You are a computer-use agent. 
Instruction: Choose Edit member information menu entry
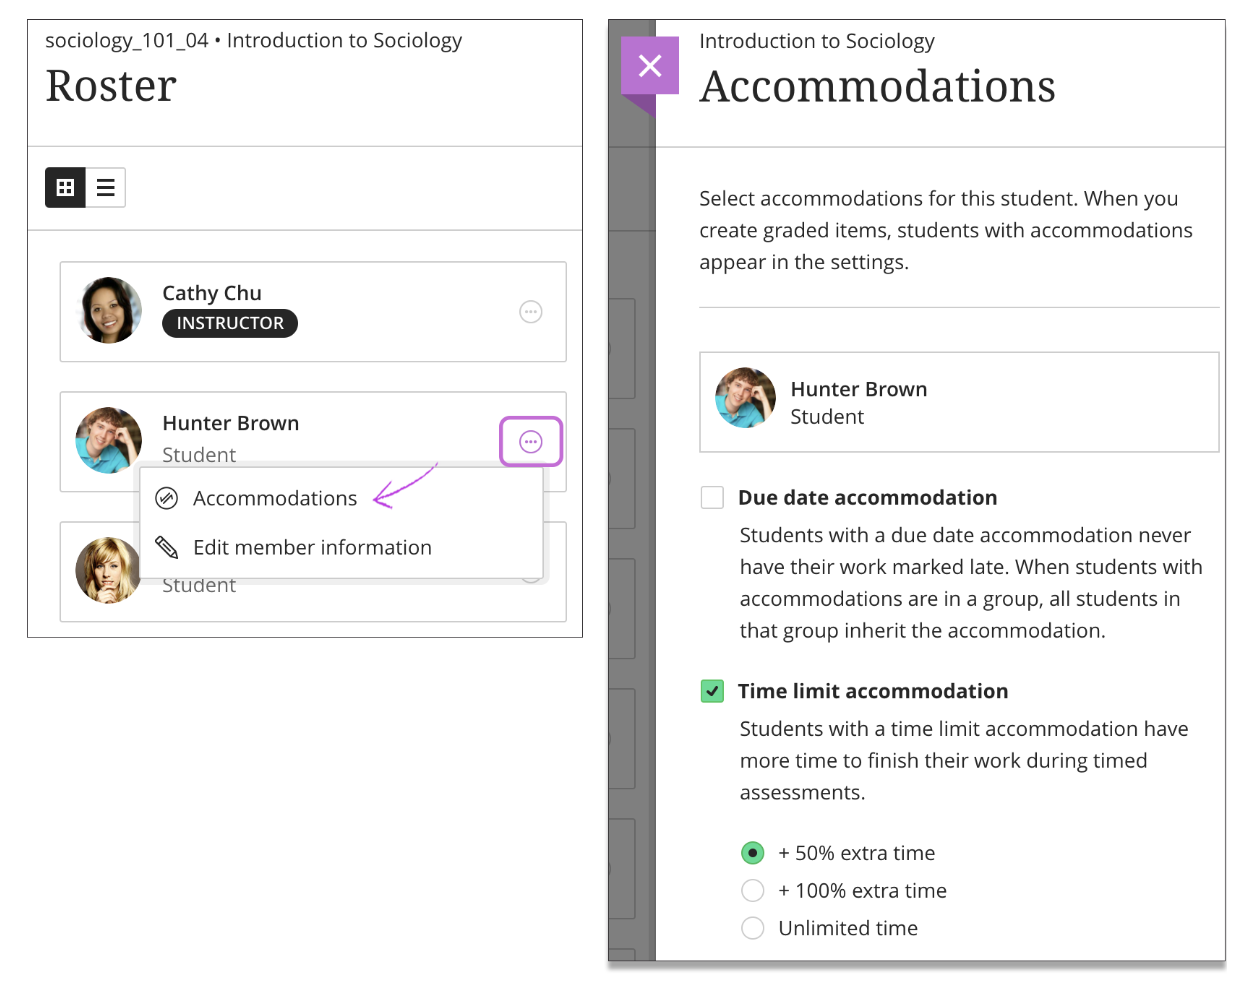pyautogui.click(x=312, y=547)
